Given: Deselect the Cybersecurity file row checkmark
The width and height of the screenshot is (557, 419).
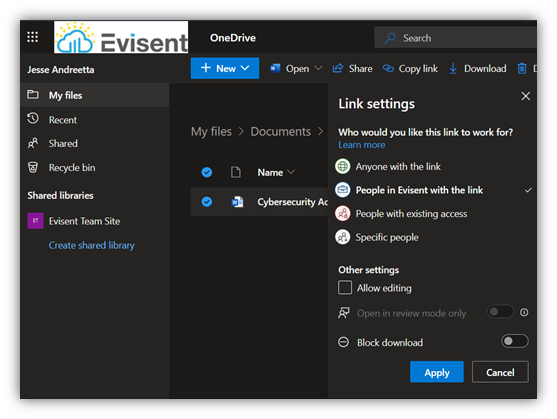Looking at the screenshot, I should click(207, 202).
